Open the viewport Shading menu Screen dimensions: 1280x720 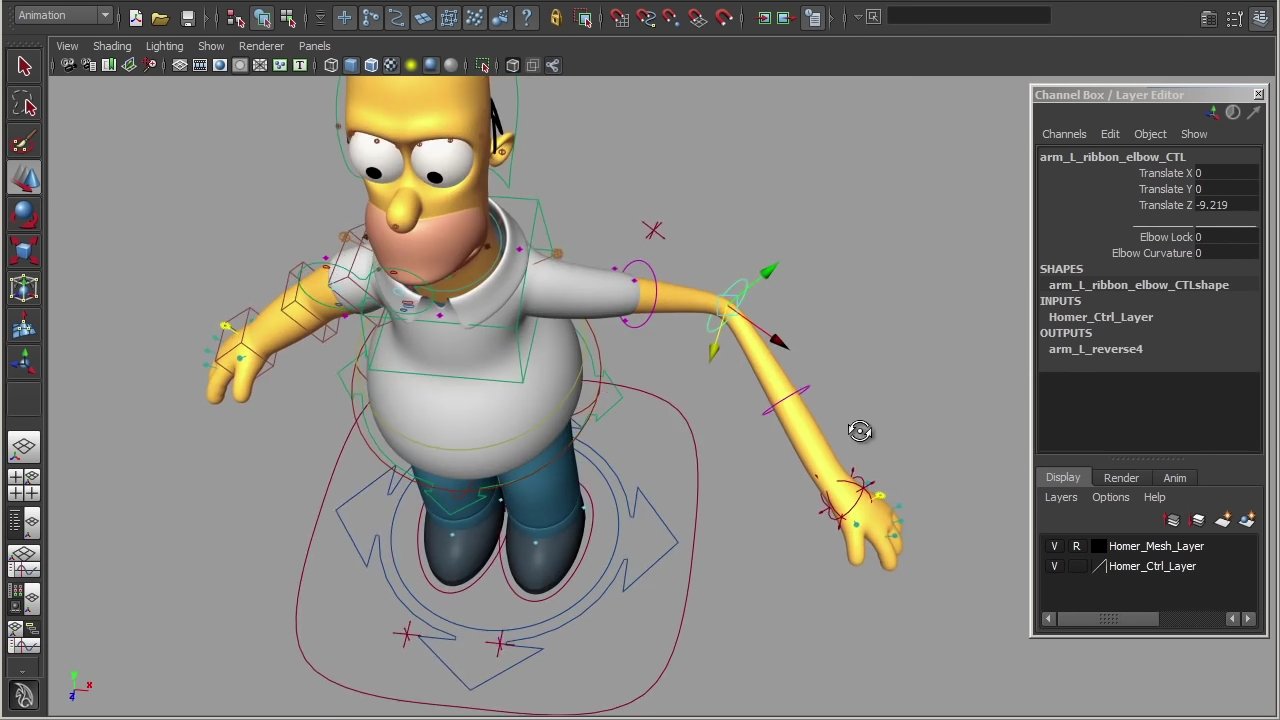(112, 46)
